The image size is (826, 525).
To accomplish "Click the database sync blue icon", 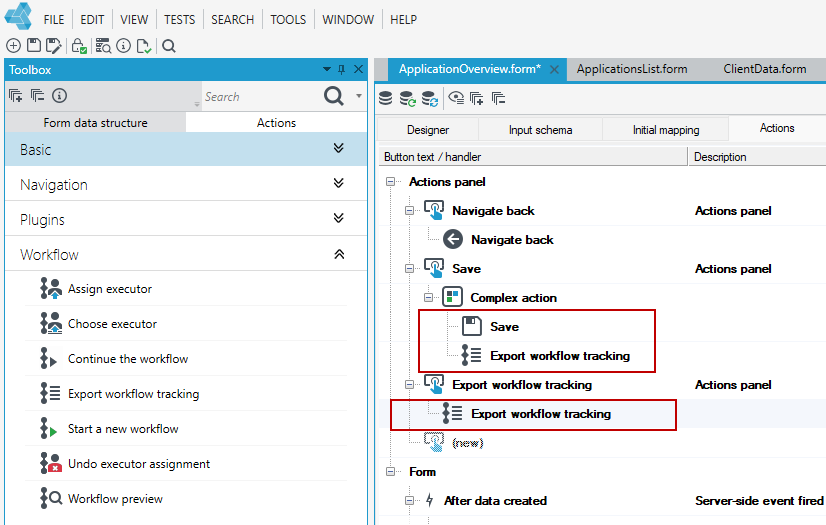I will pyautogui.click(x=429, y=98).
